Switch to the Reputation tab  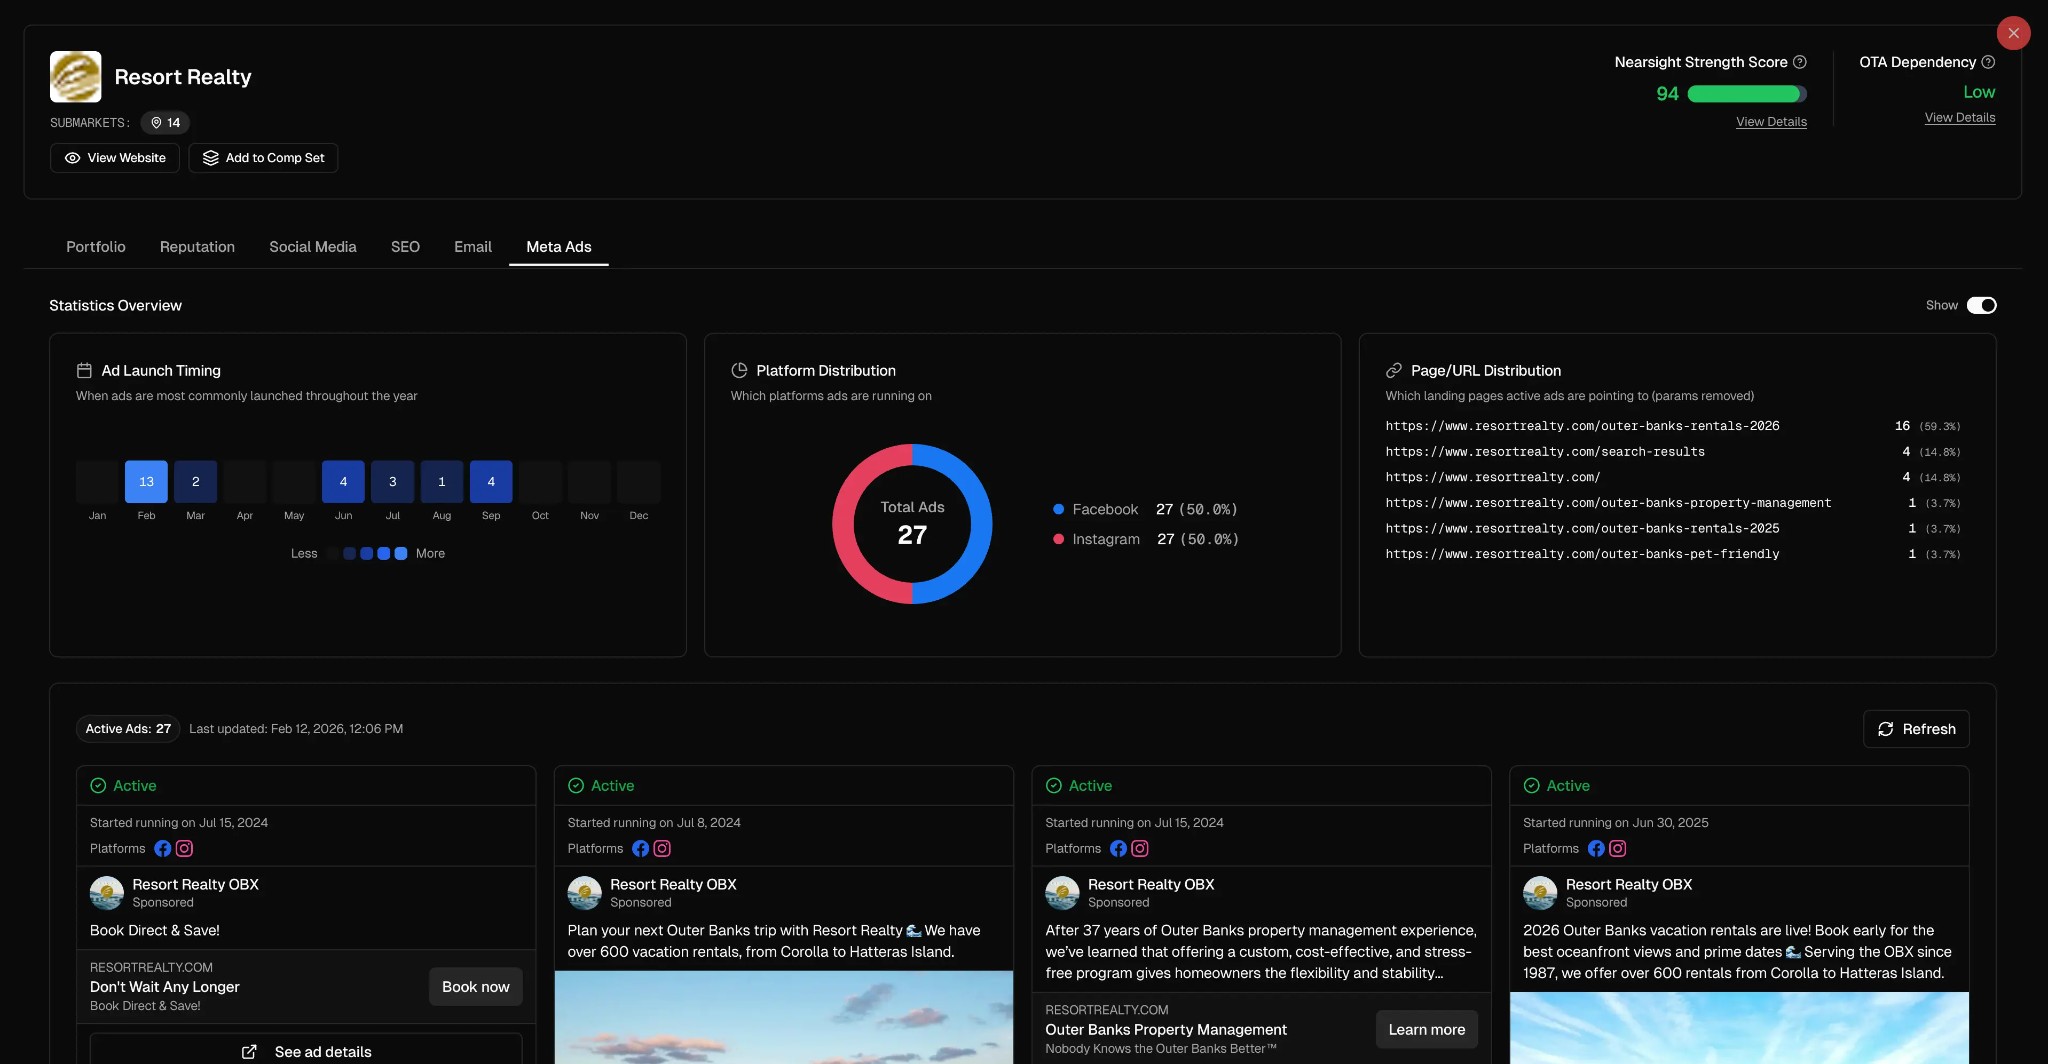197,246
